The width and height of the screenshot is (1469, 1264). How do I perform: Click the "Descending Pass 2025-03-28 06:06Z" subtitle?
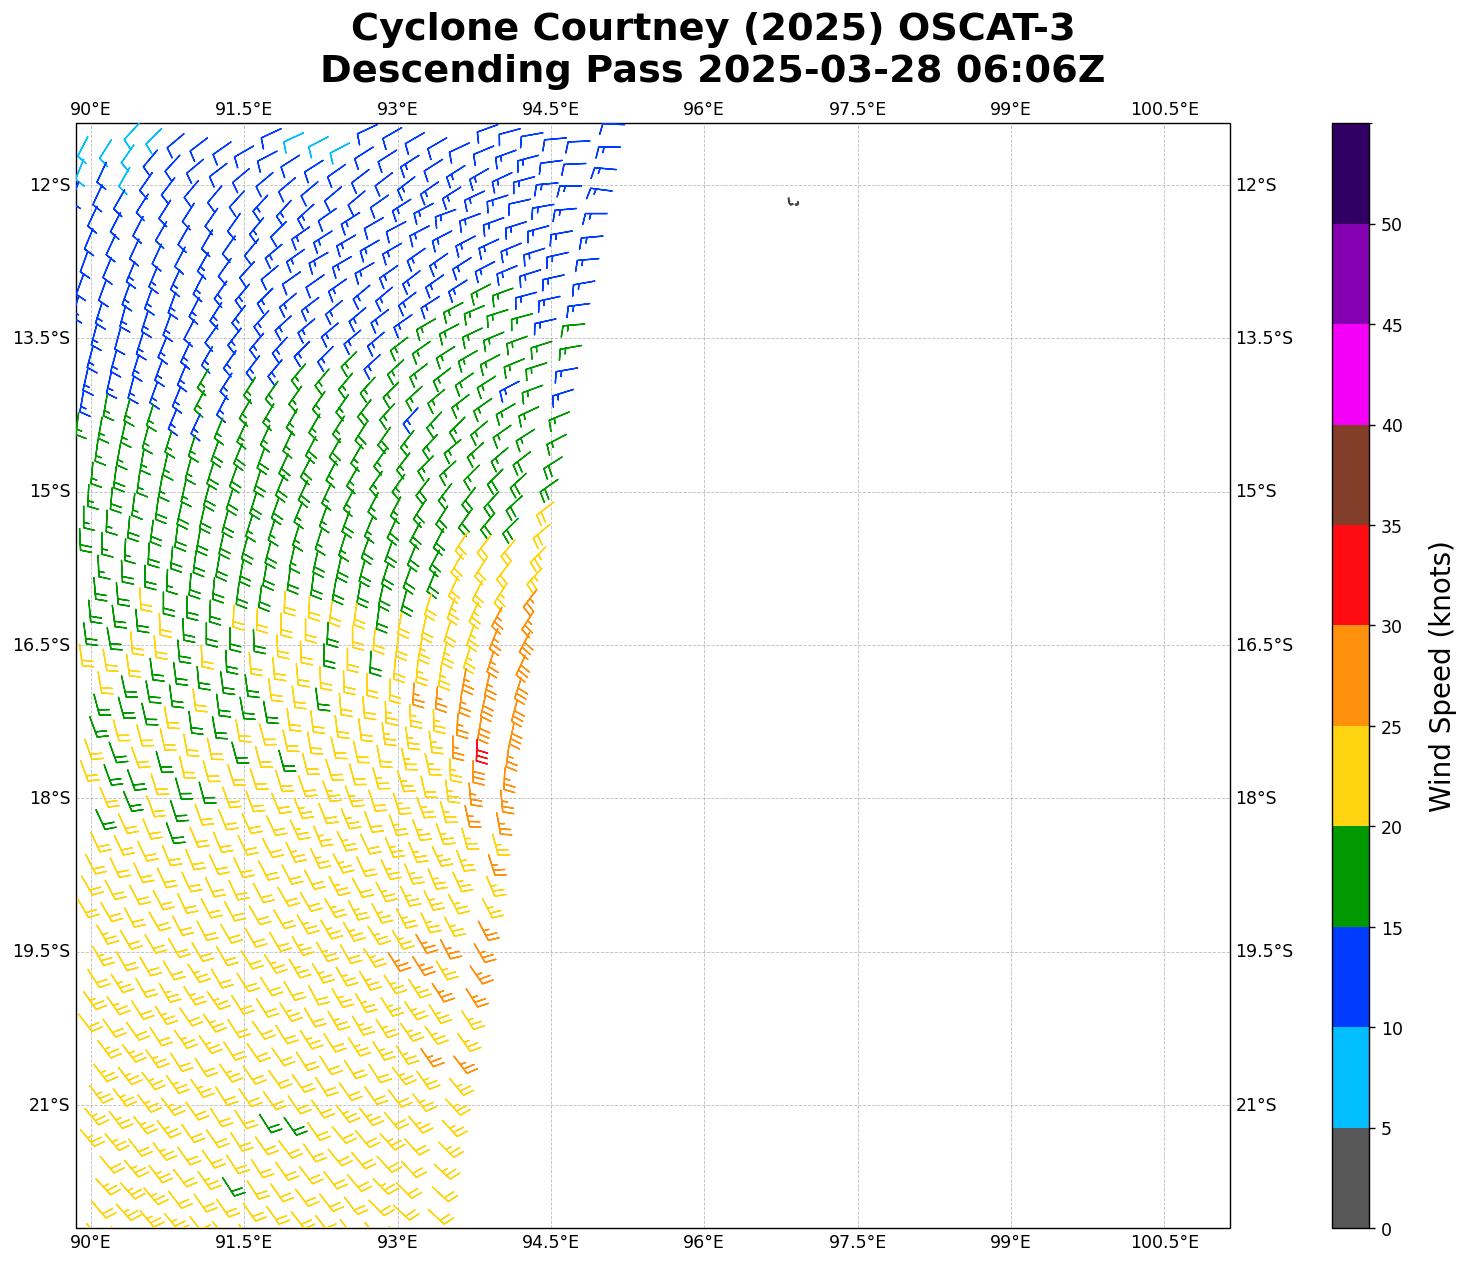tap(712, 70)
